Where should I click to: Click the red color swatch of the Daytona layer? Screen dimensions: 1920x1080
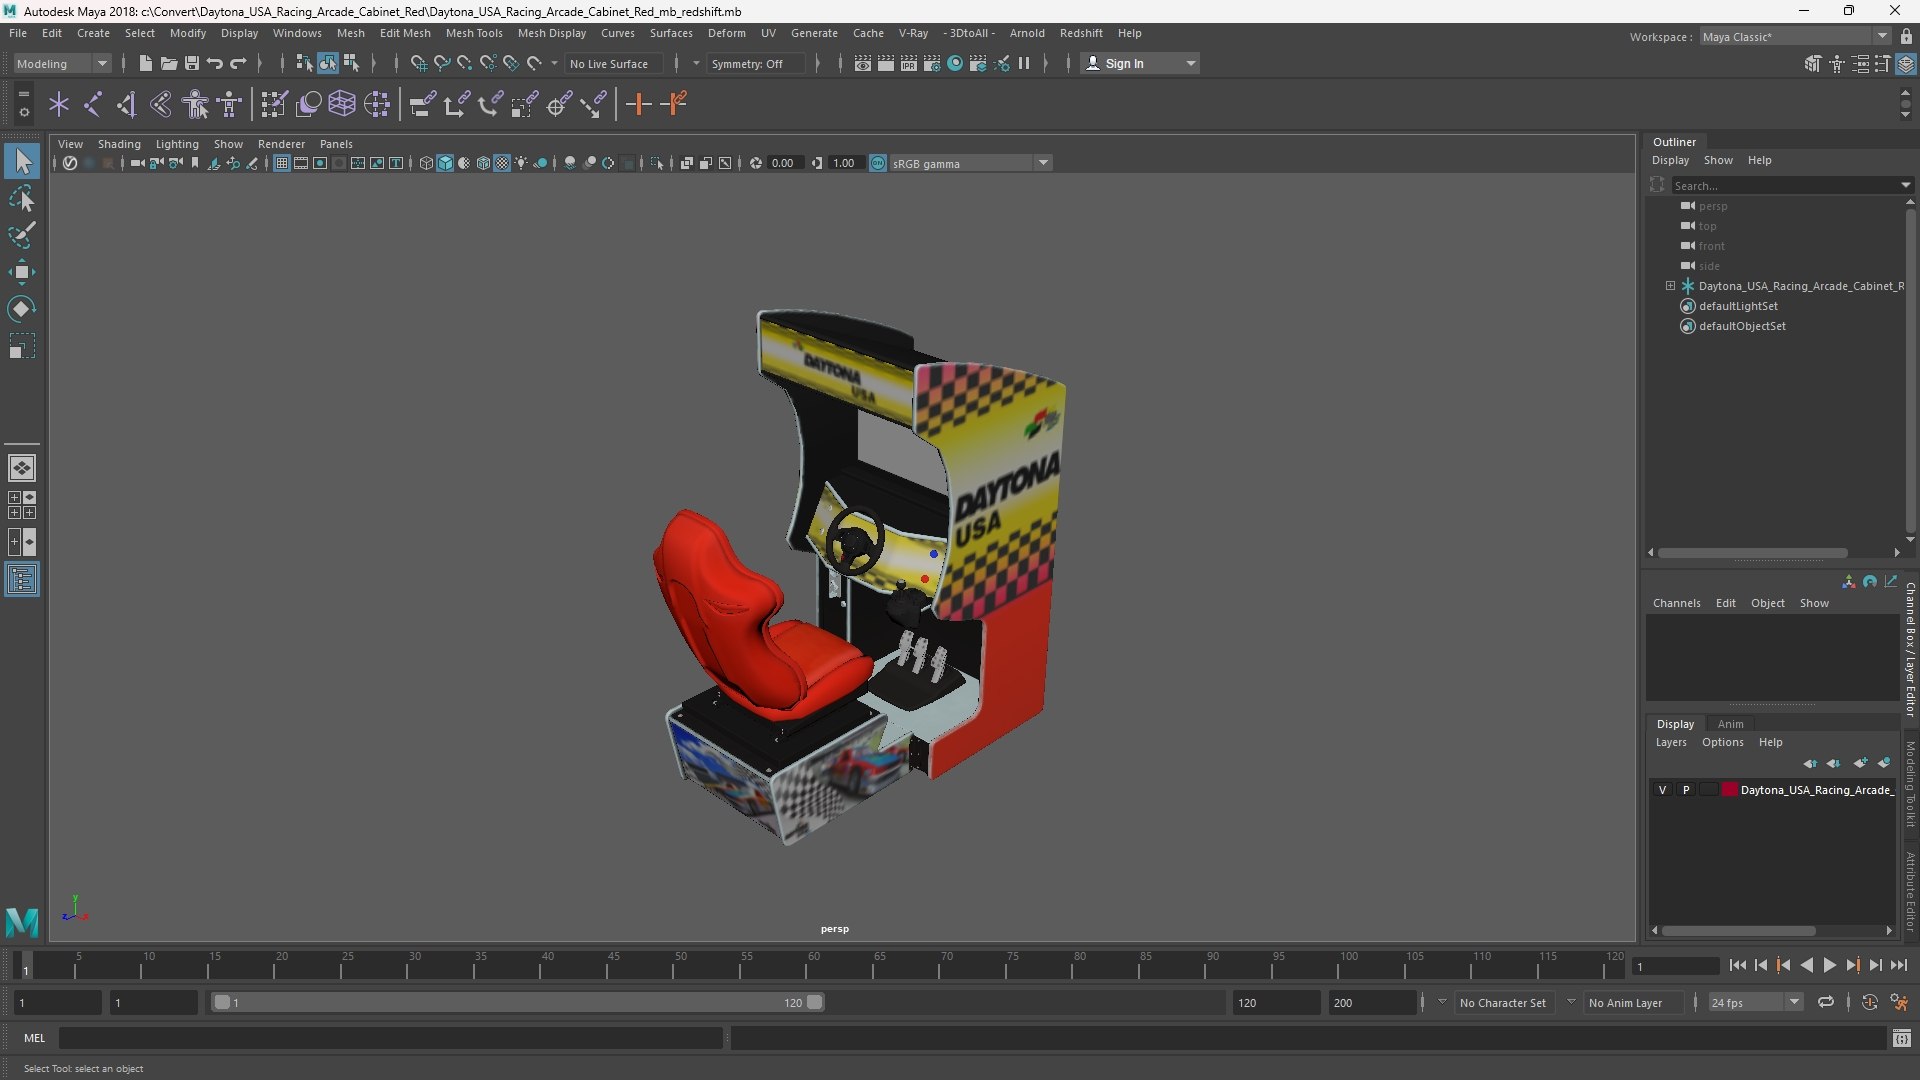coord(1729,790)
